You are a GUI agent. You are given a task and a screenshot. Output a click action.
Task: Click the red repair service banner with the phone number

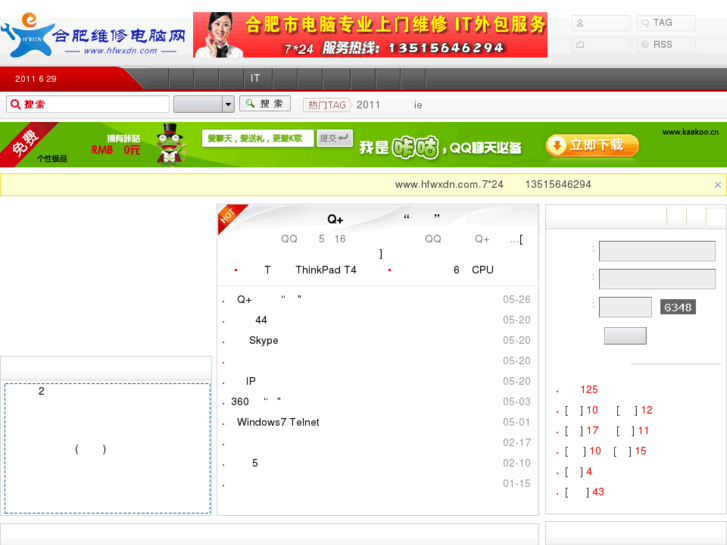click(370, 35)
